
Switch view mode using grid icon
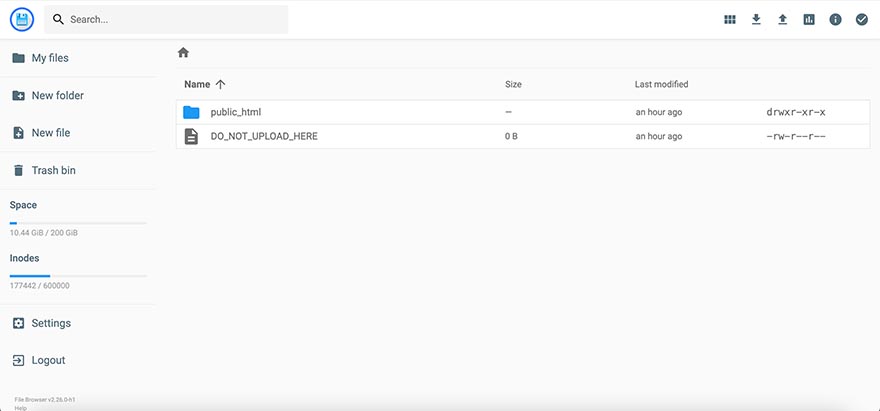(x=730, y=19)
